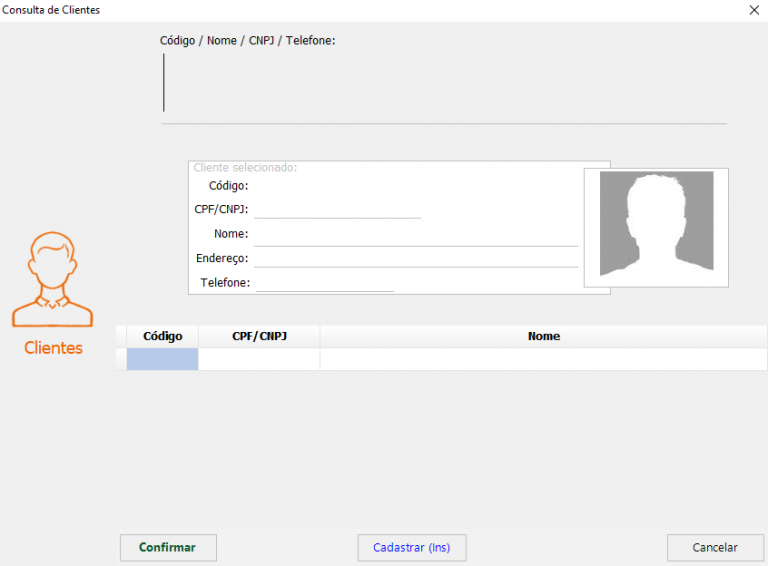Focus the Código / Nome / CNPJ / Telefone search box
The width and height of the screenshot is (768, 566).
pos(443,83)
